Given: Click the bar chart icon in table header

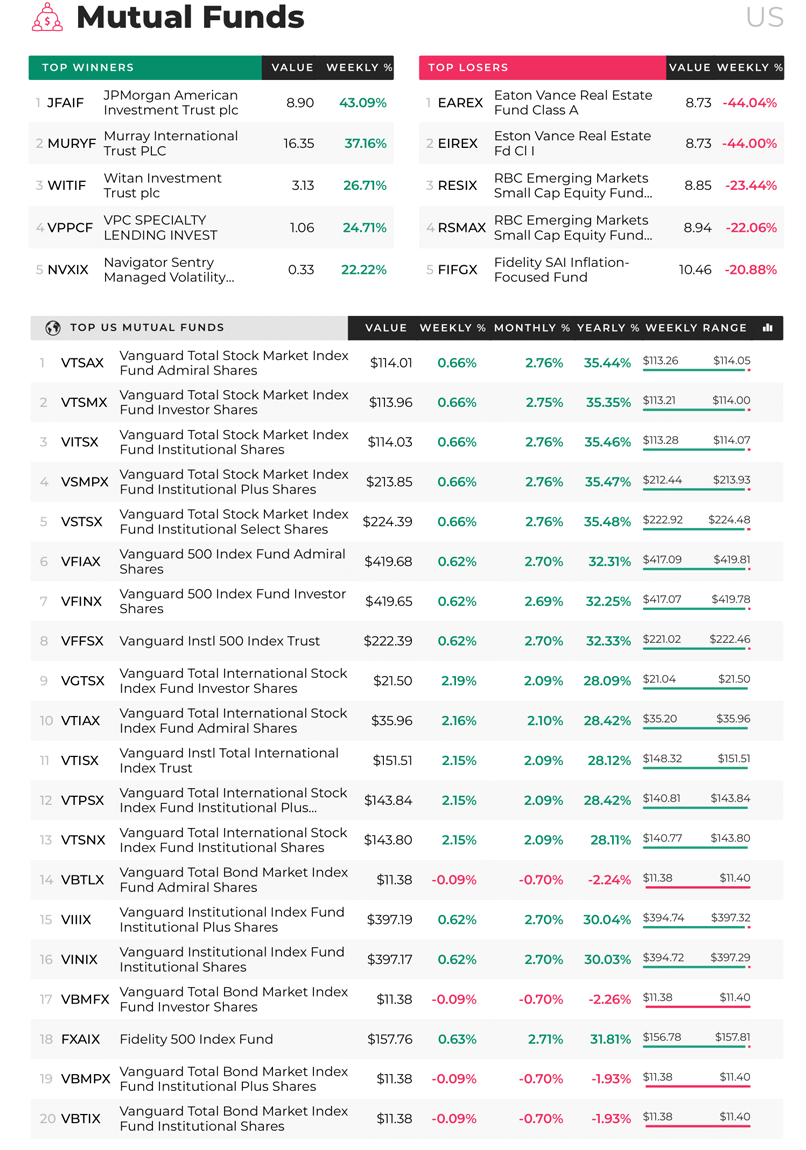Looking at the screenshot, I should (767, 328).
